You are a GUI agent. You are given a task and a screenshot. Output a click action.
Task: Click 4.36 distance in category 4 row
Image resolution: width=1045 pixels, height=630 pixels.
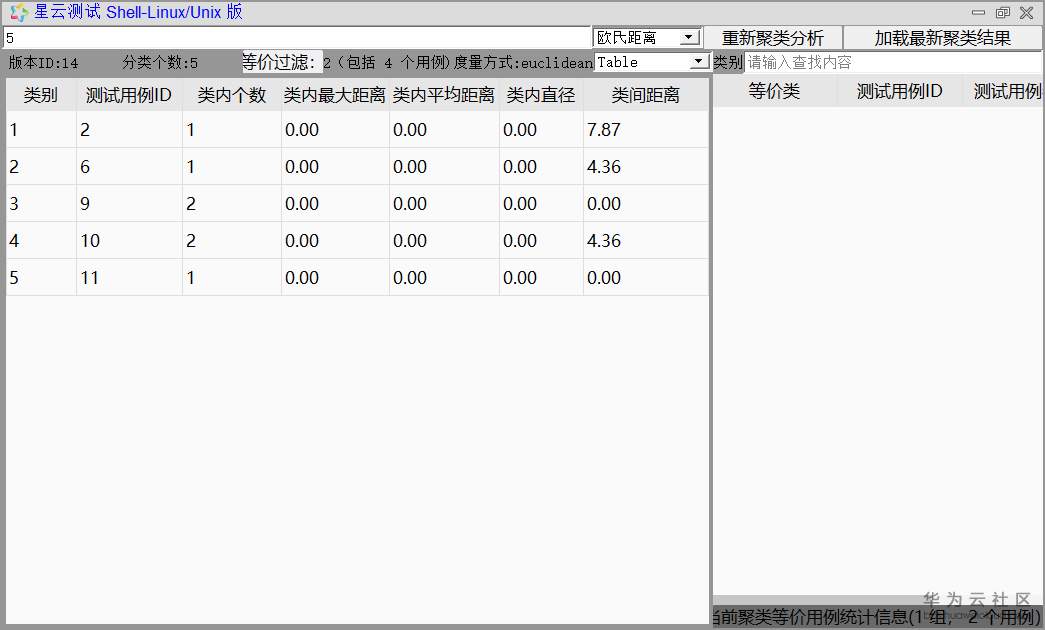(x=645, y=241)
